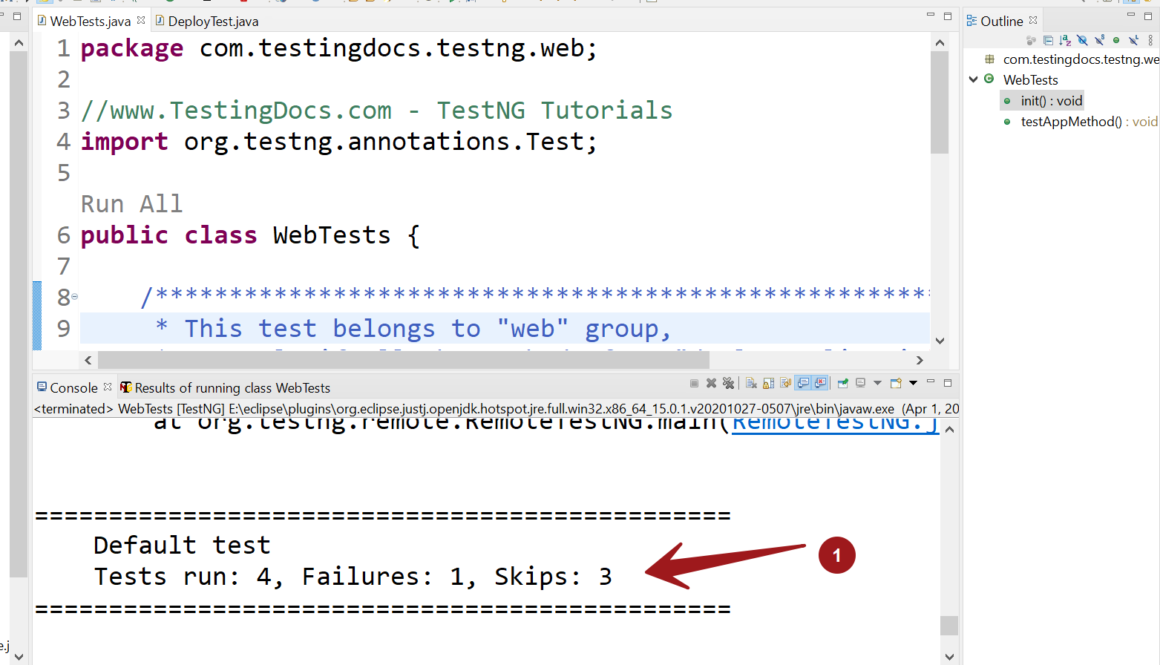Open Results of running class WebTests tab

pyautogui.click(x=231, y=388)
